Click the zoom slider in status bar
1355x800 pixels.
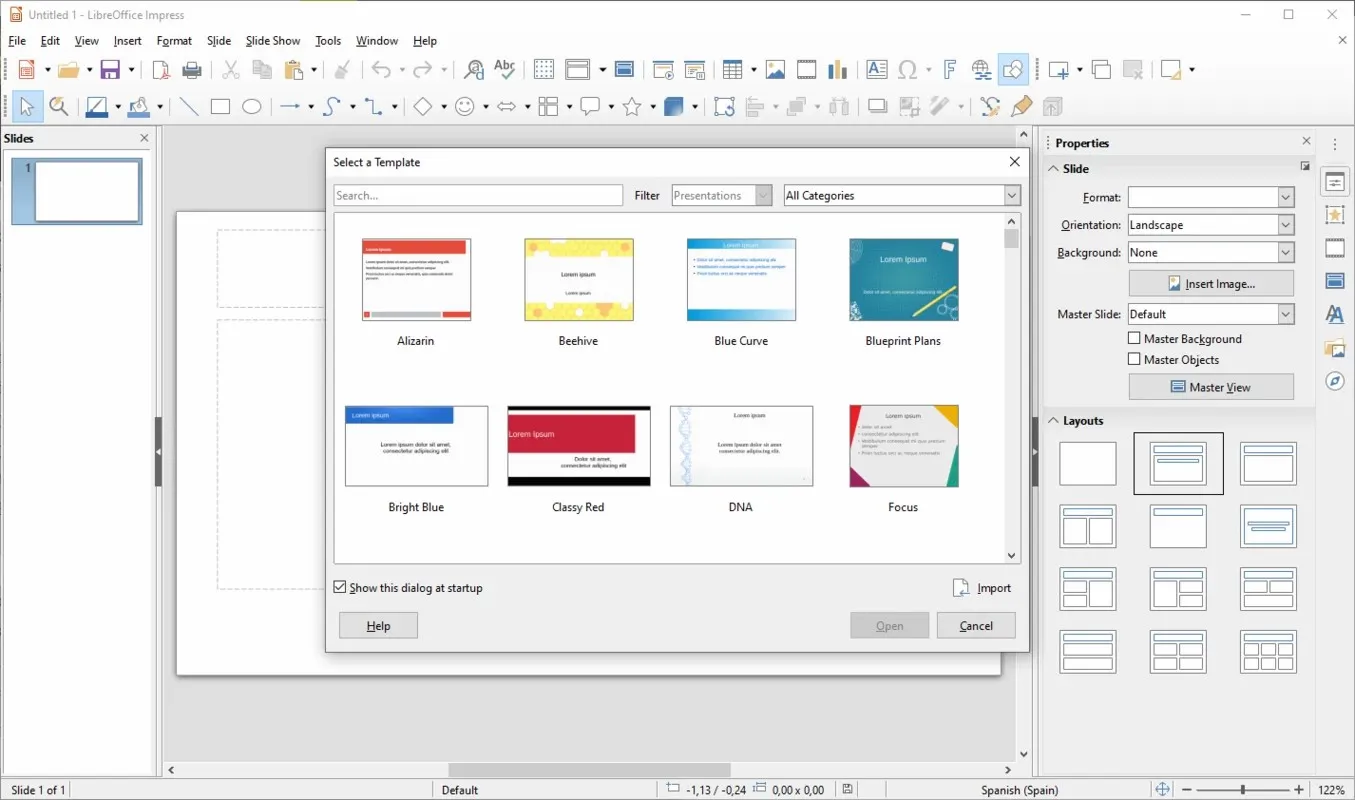point(1243,790)
